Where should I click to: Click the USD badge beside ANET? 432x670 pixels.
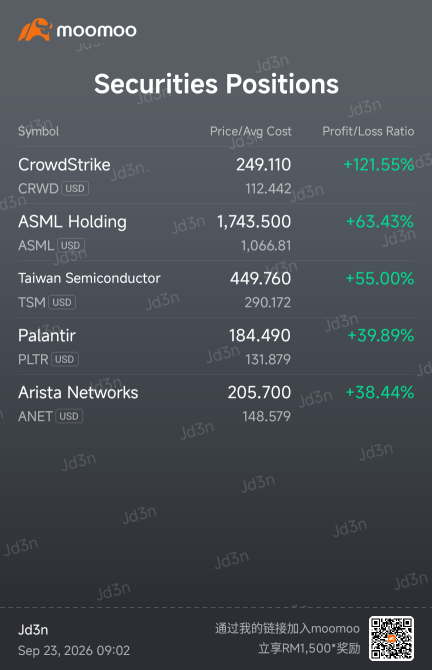(x=69, y=416)
